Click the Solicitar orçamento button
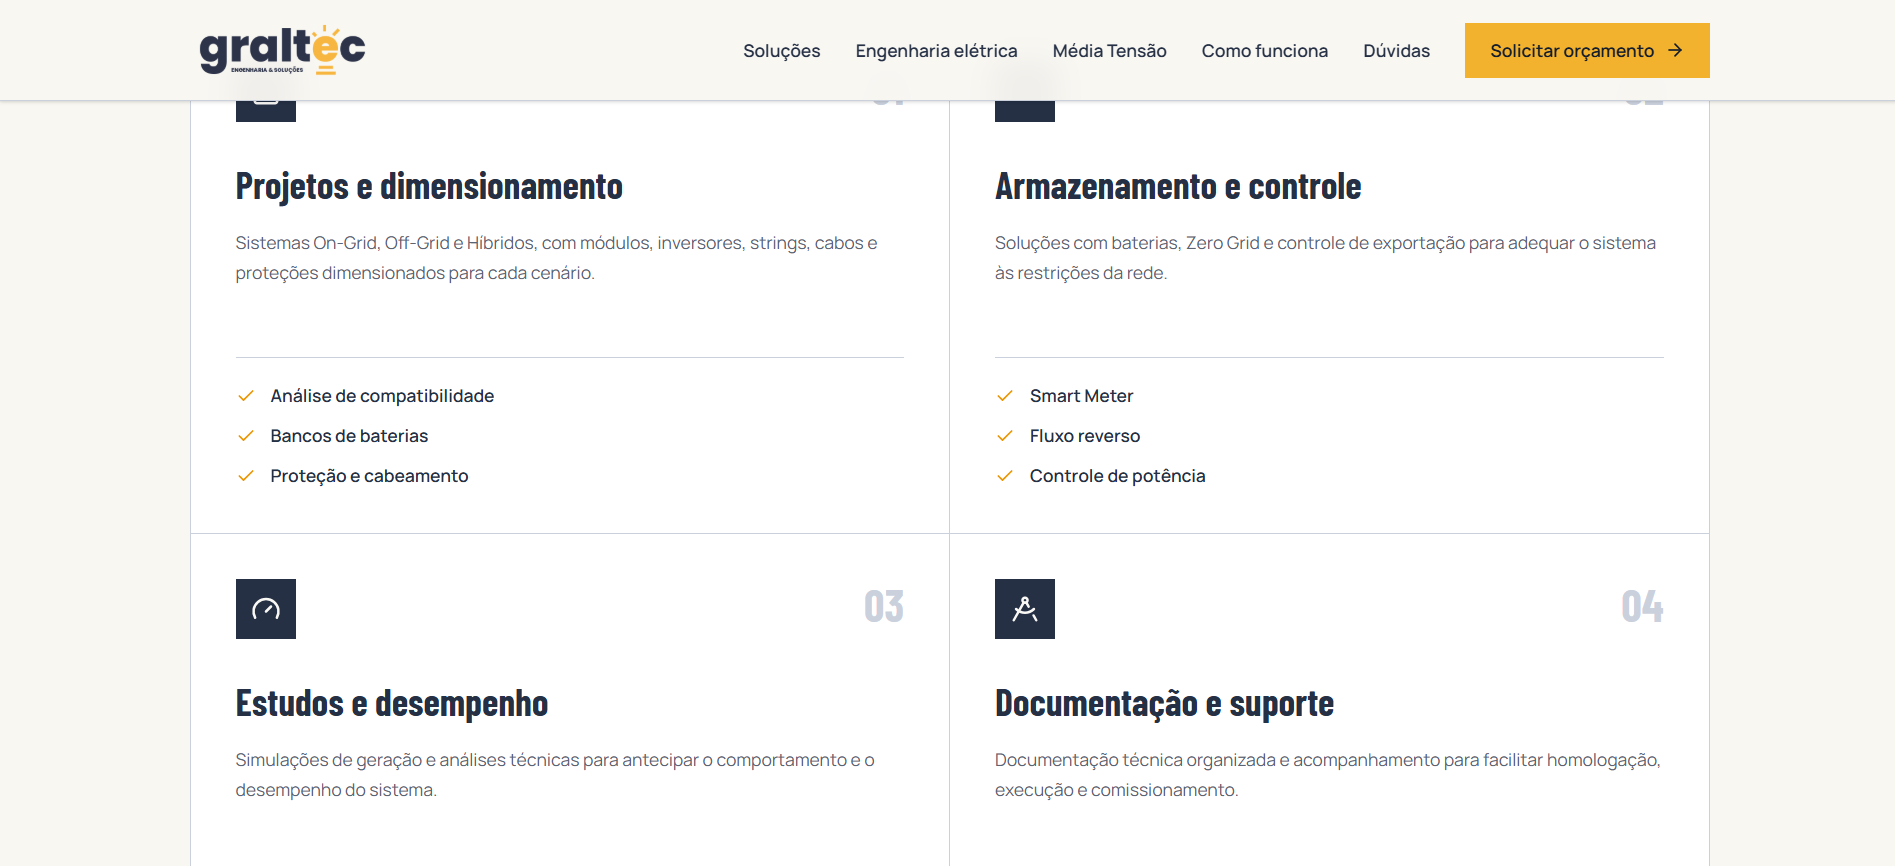This screenshot has width=1895, height=866. coord(1587,51)
